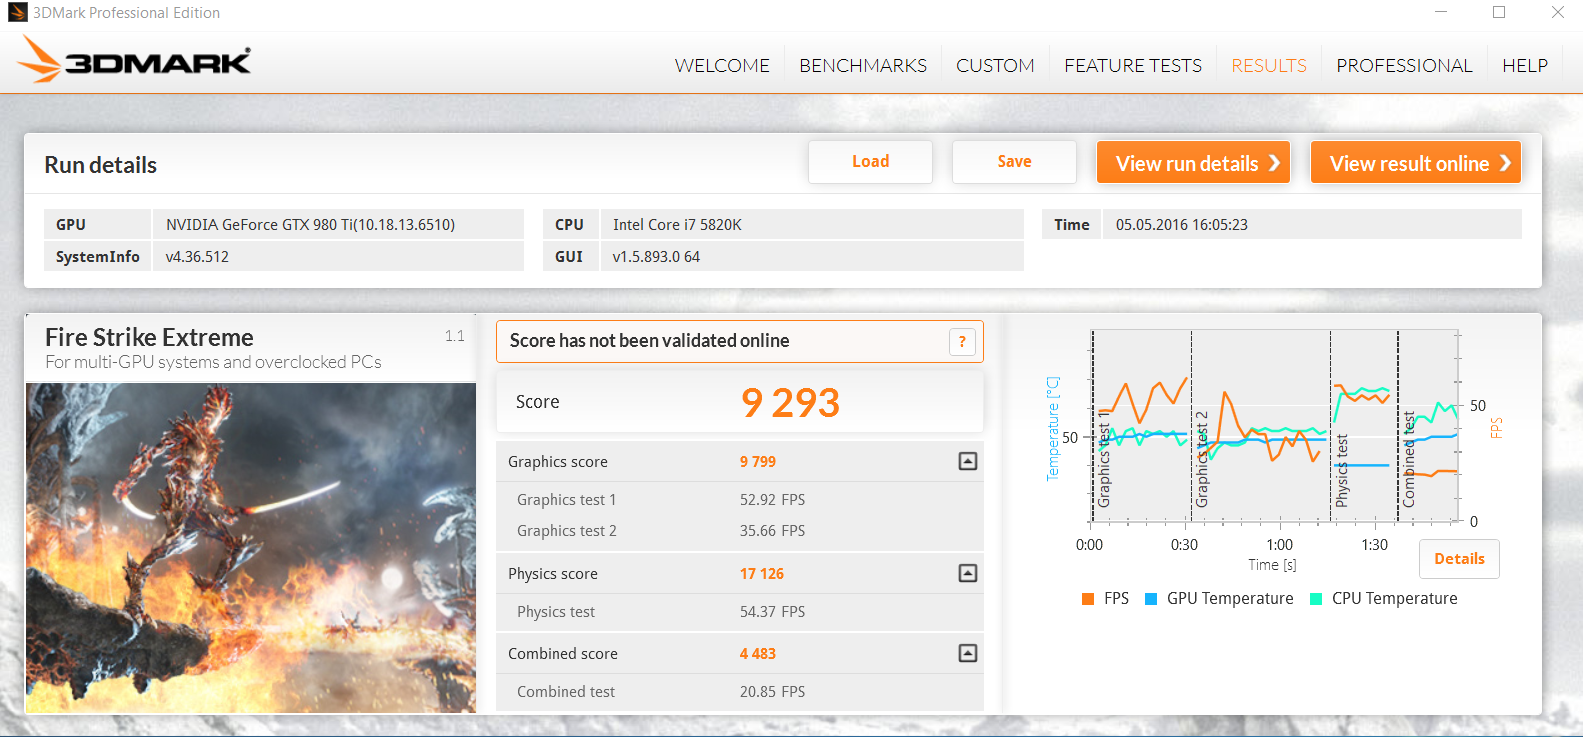Go to the CUSTOM tab

coord(995,65)
